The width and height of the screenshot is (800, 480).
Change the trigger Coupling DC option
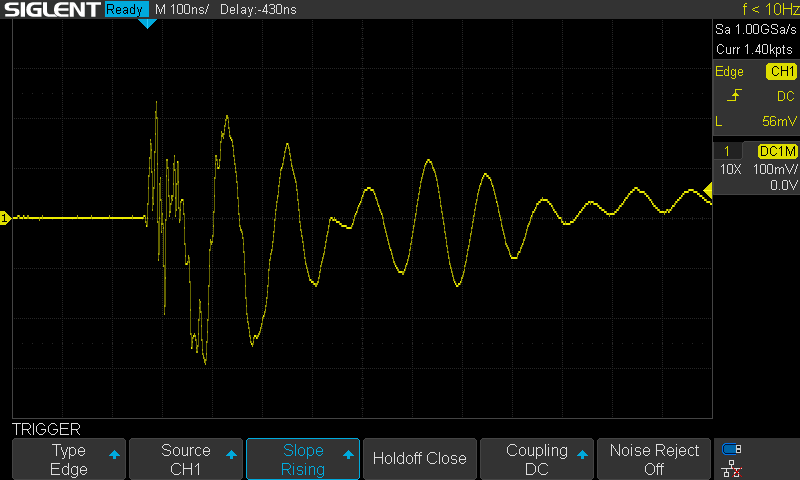tap(537, 459)
